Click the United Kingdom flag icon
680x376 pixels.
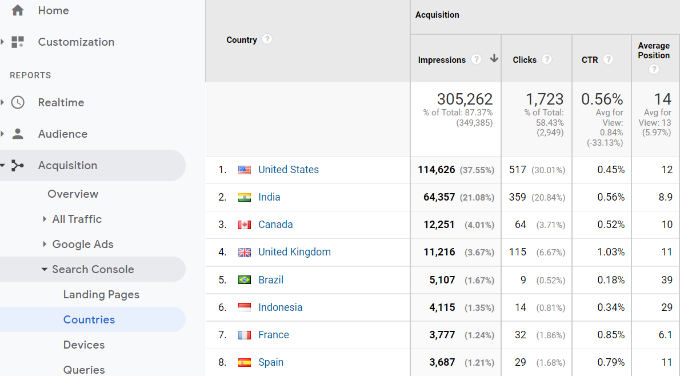(x=244, y=252)
